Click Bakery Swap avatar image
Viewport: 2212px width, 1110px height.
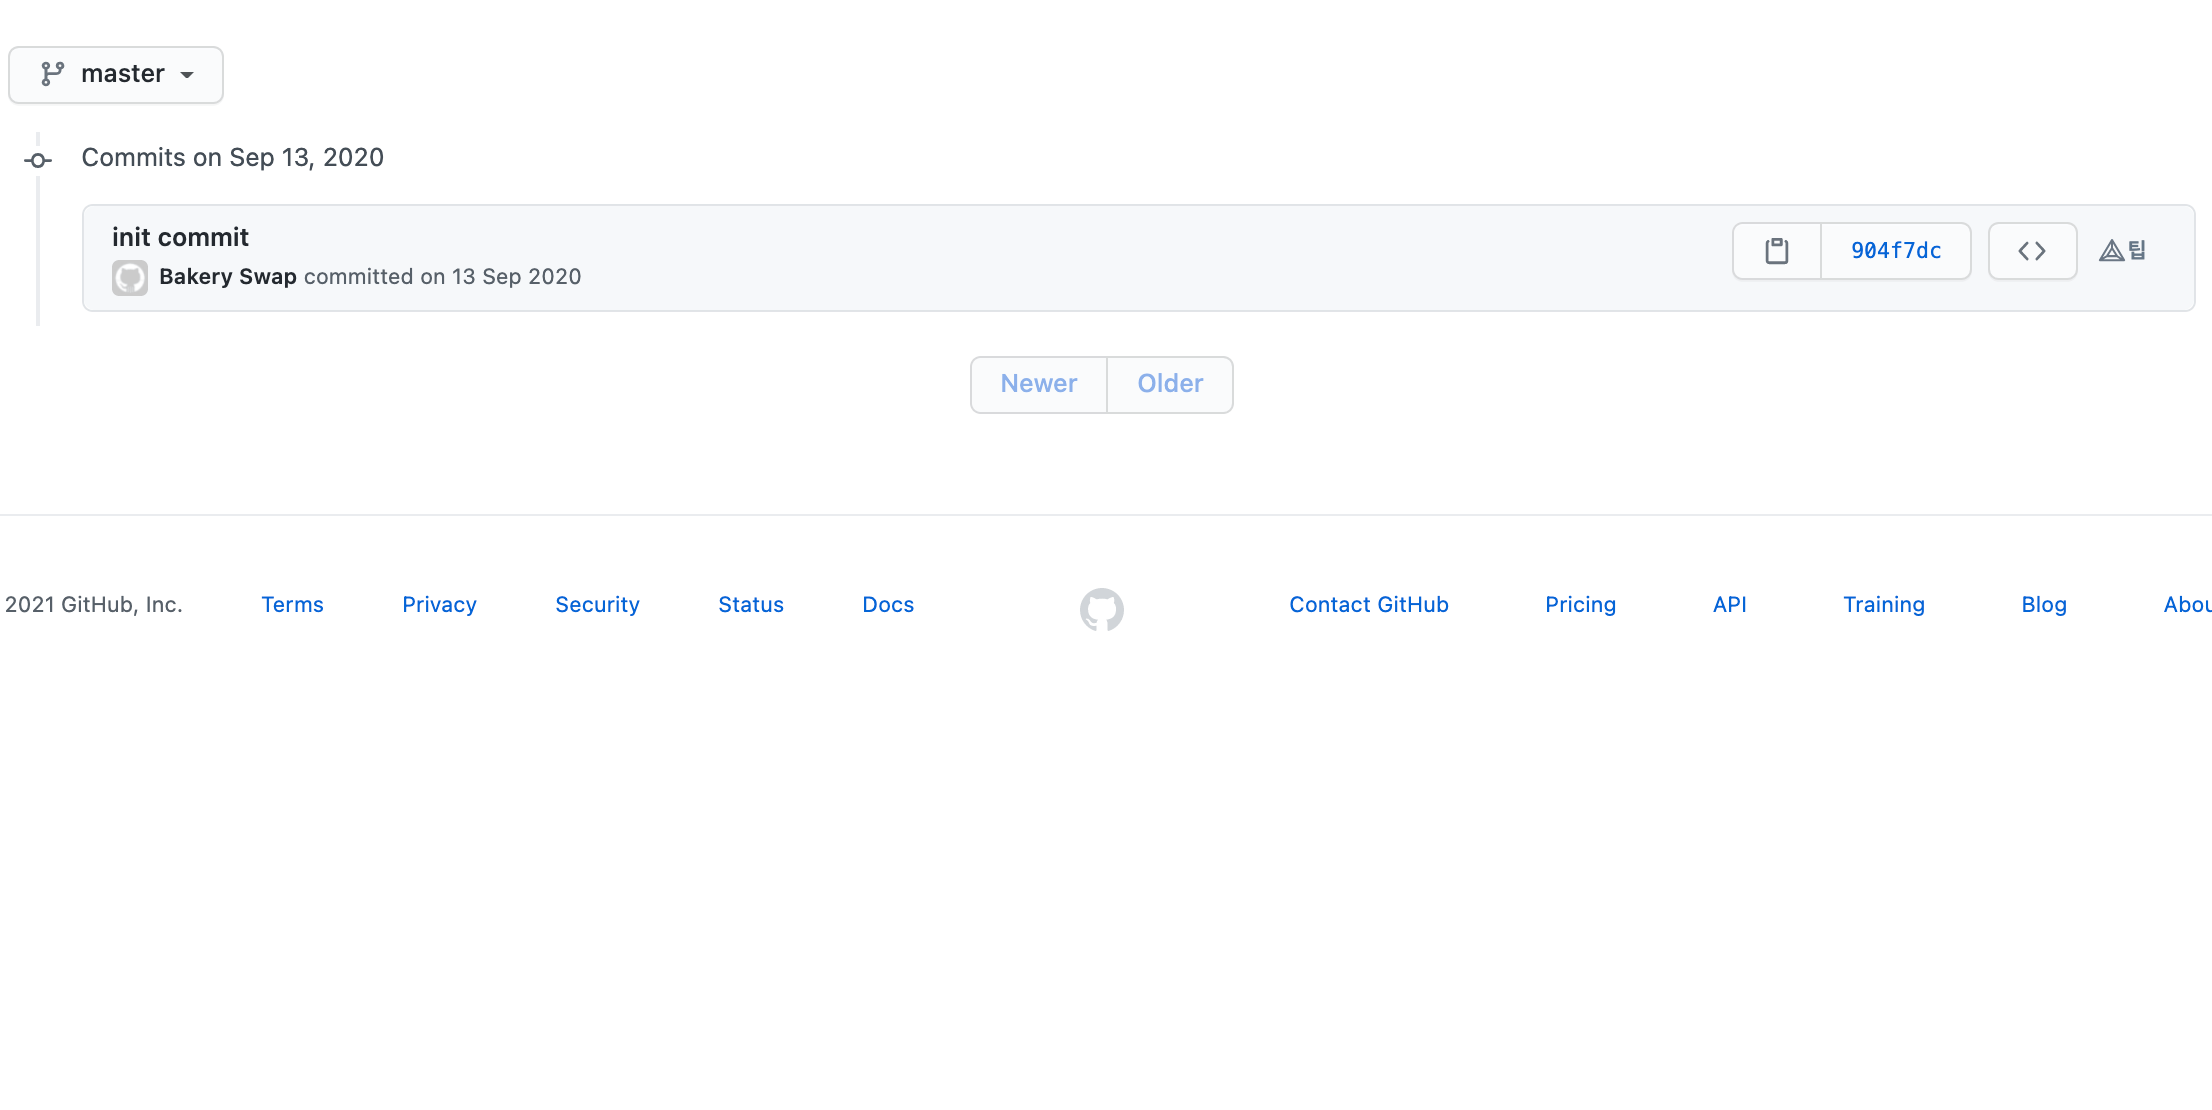coord(130,278)
